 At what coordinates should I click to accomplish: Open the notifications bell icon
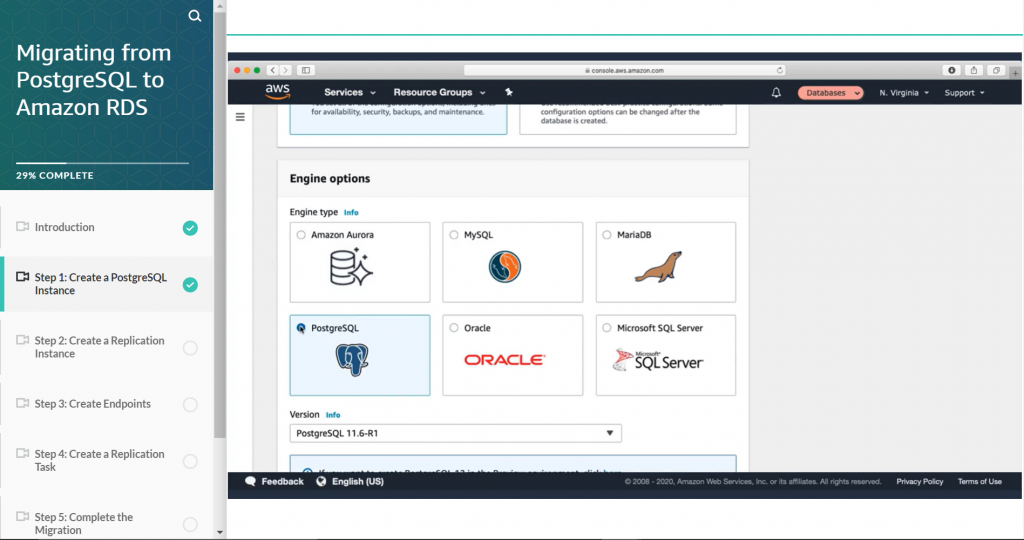[776, 93]
